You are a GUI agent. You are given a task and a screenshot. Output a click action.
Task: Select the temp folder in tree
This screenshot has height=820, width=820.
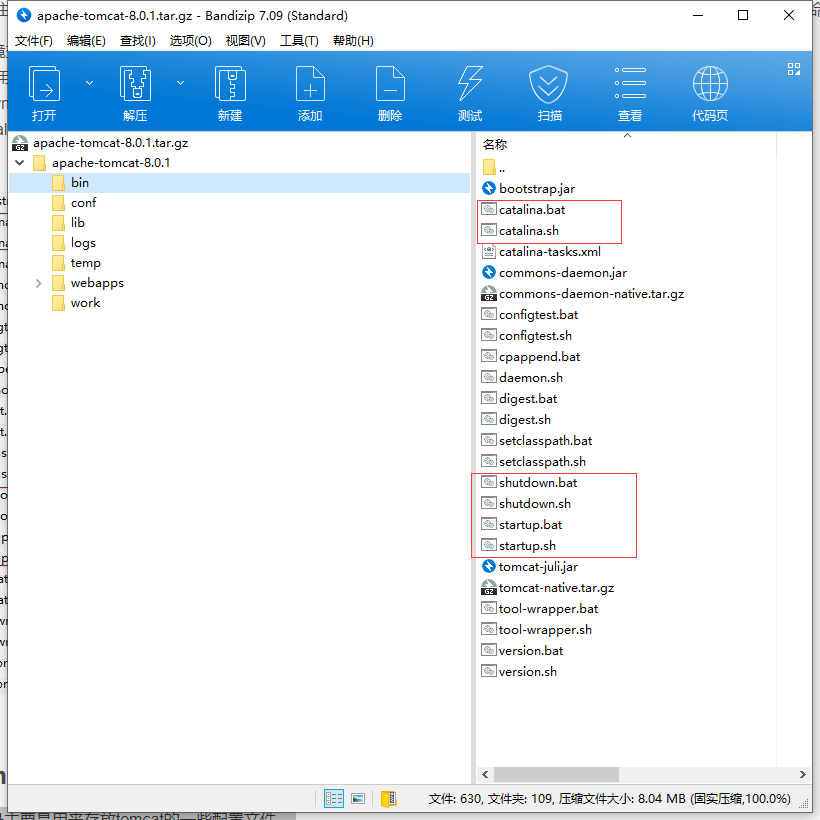[86, 263]
